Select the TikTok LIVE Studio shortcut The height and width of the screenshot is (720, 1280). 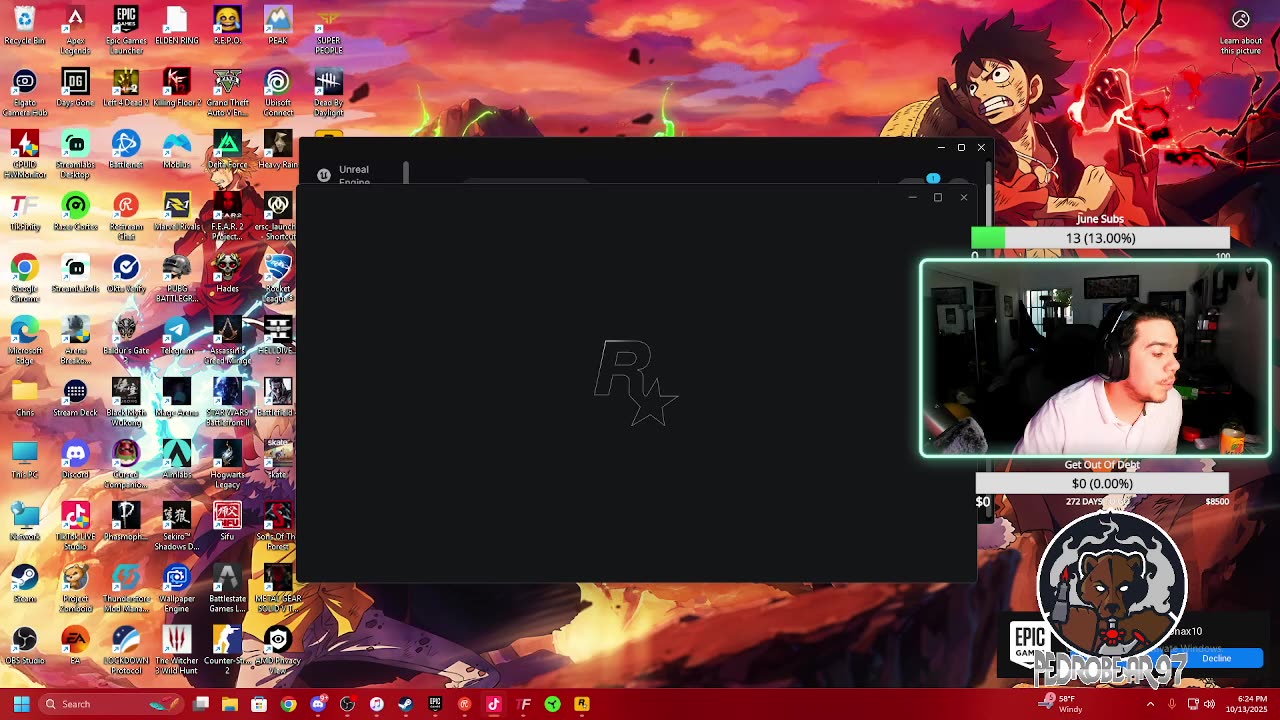click(x=75, y=526)
